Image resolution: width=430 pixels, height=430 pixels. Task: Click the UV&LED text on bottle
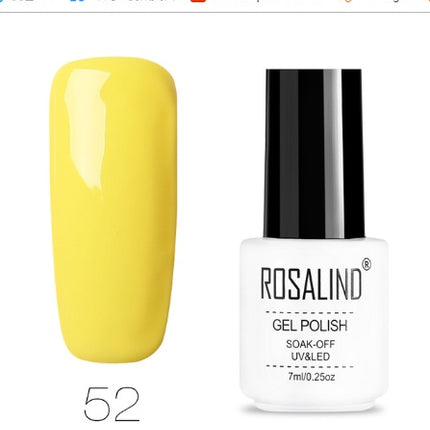(x=310, y=357)
